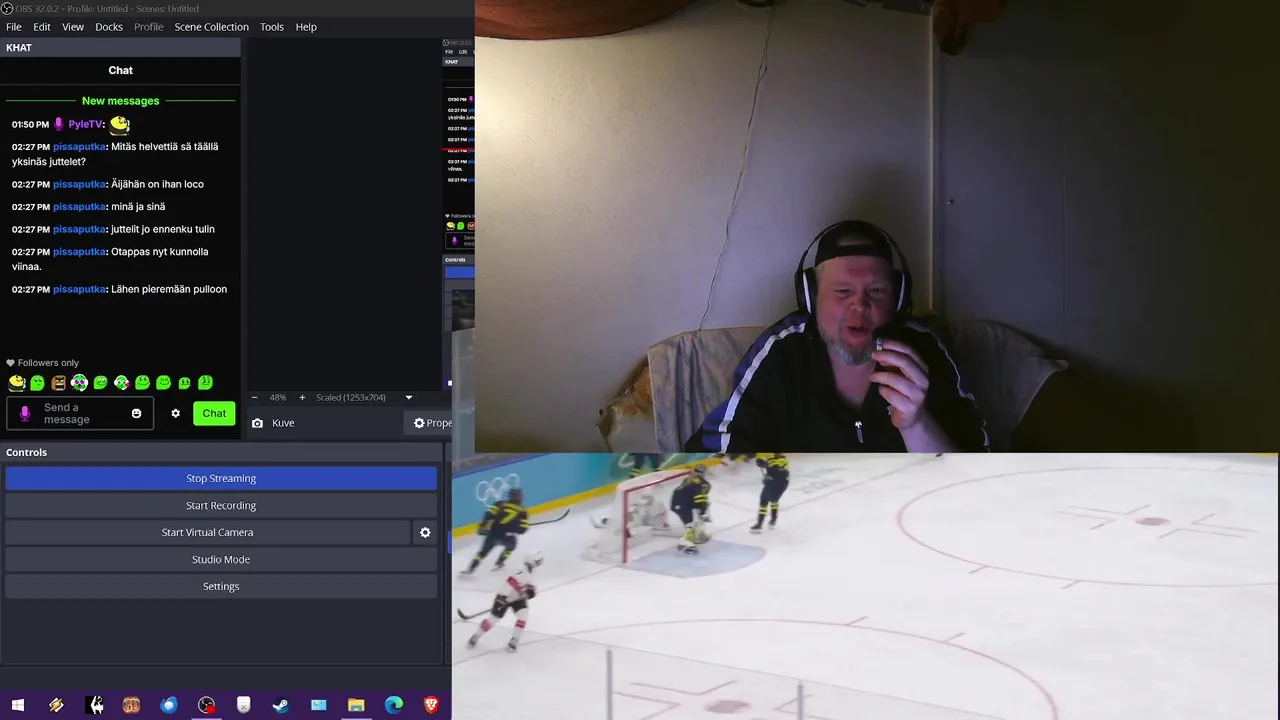Viewport: 1280px width, 720px height.
Task: Click the Kuve source label
Action: (283, 423)
